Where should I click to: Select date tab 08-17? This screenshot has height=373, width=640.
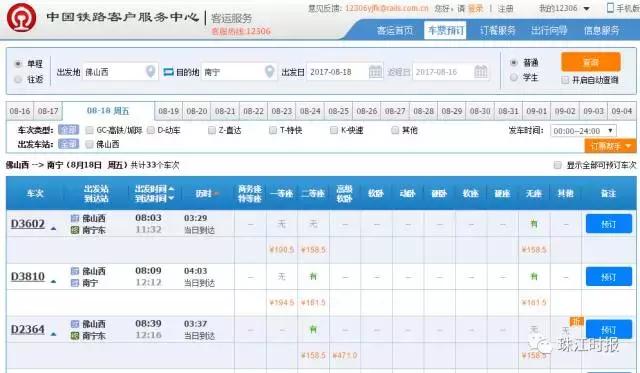[x=48, y=111]
